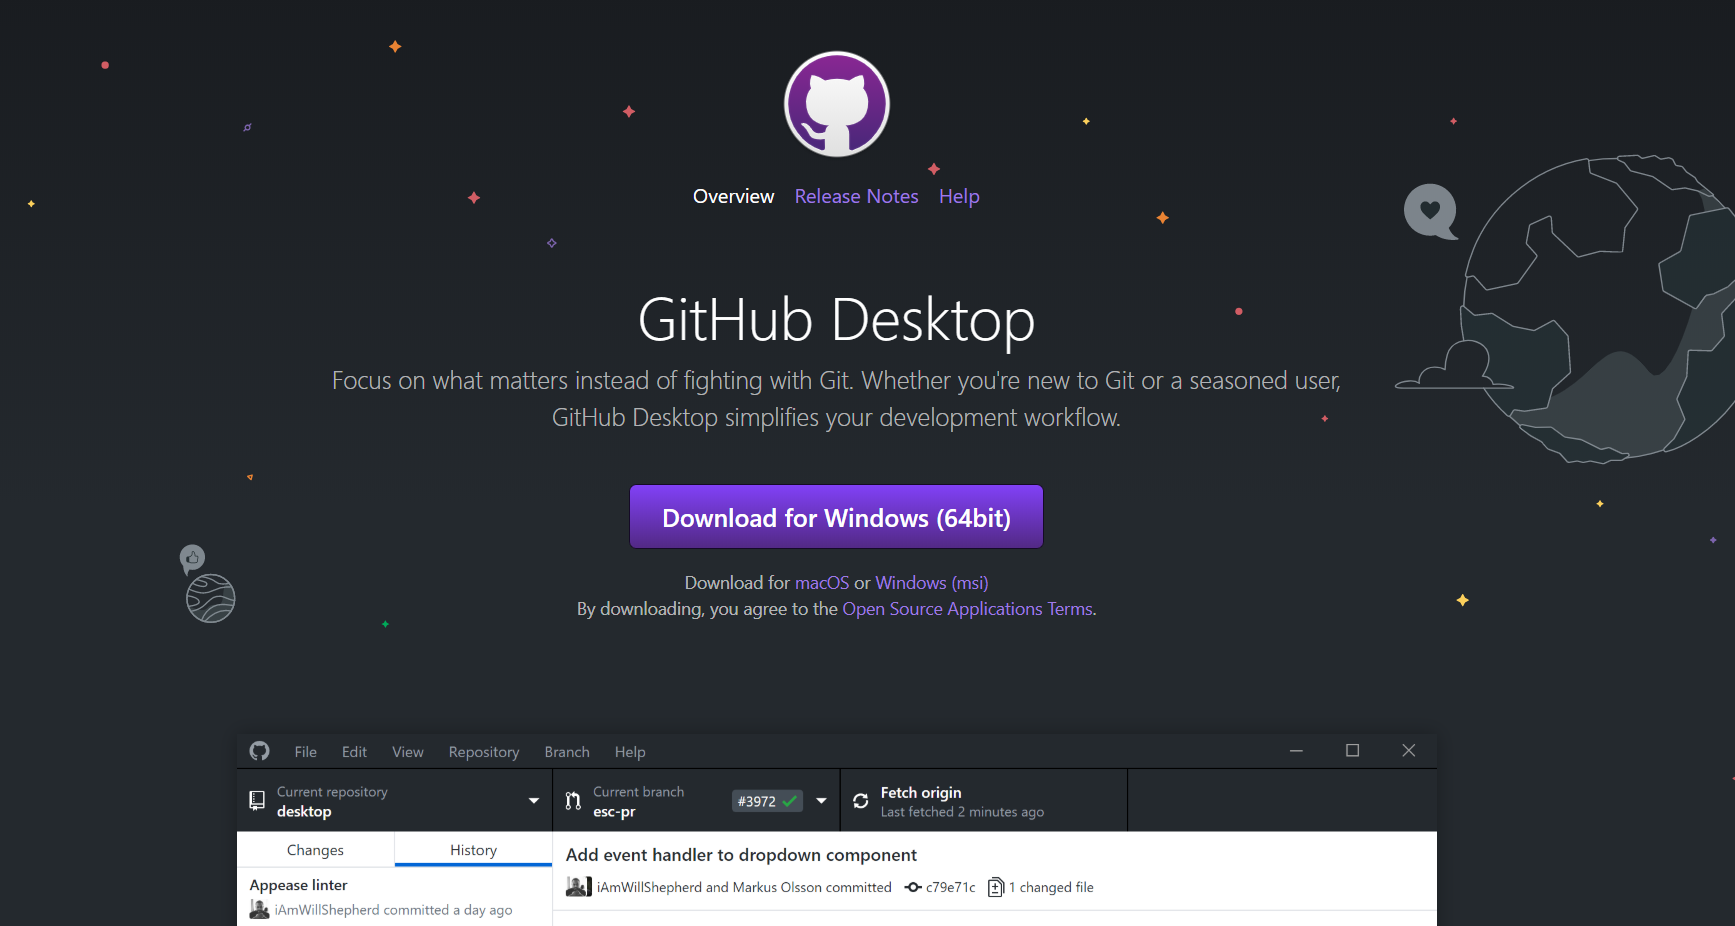Click the Fetch origin label

pyautogui.click(x=921, y=793)
